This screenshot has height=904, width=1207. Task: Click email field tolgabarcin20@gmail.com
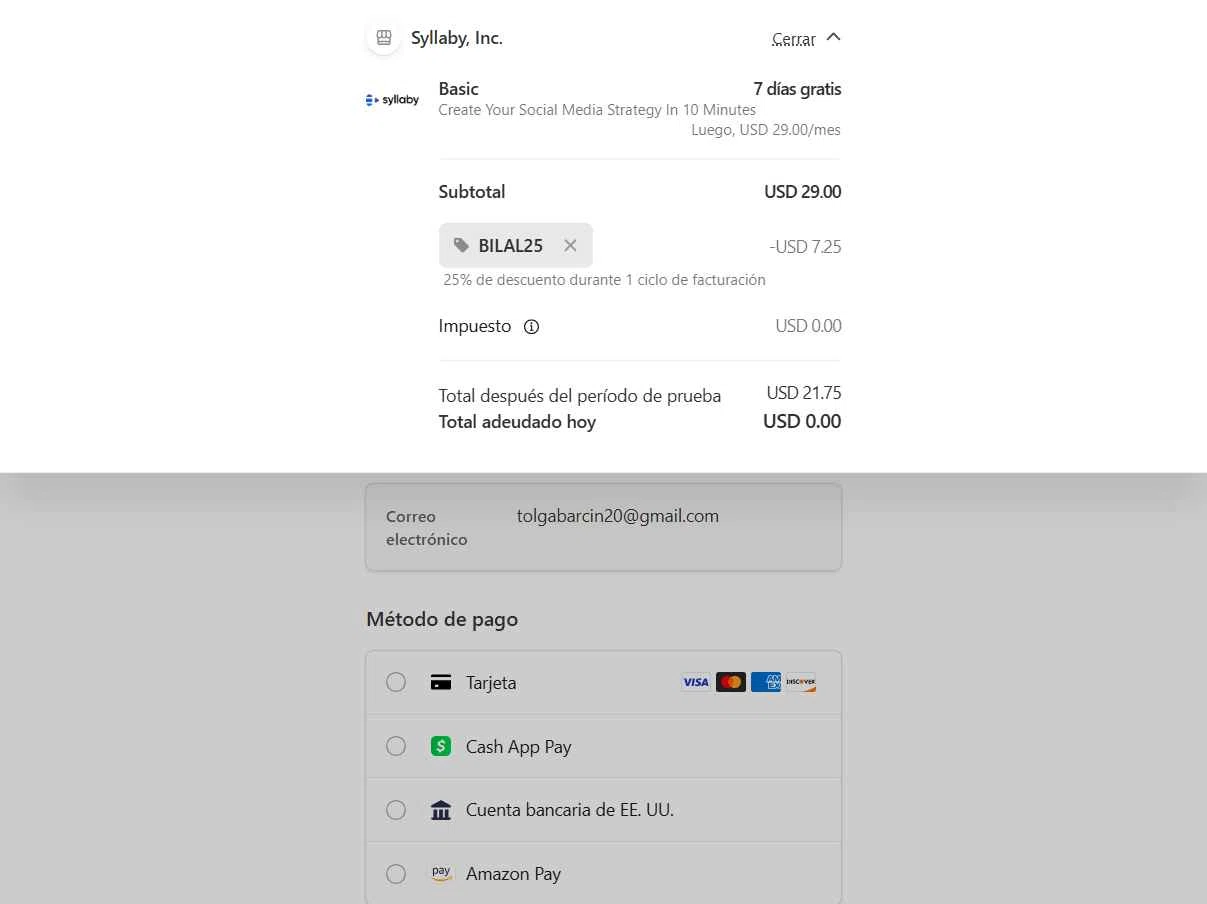point(618,516)
